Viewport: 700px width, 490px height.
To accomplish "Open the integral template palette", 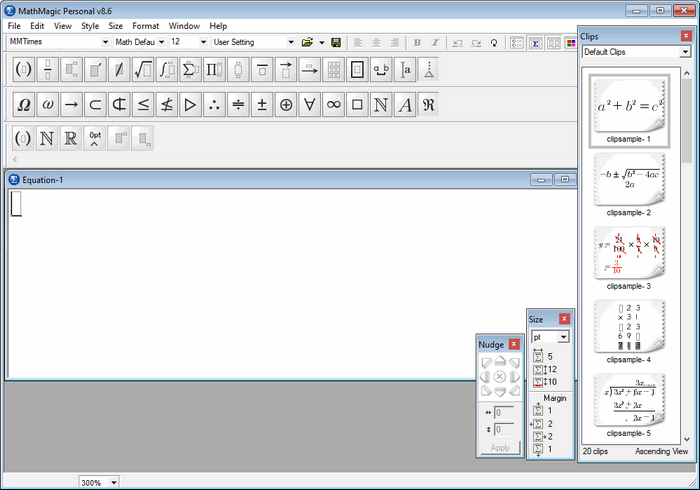I will tap(167, 70).
